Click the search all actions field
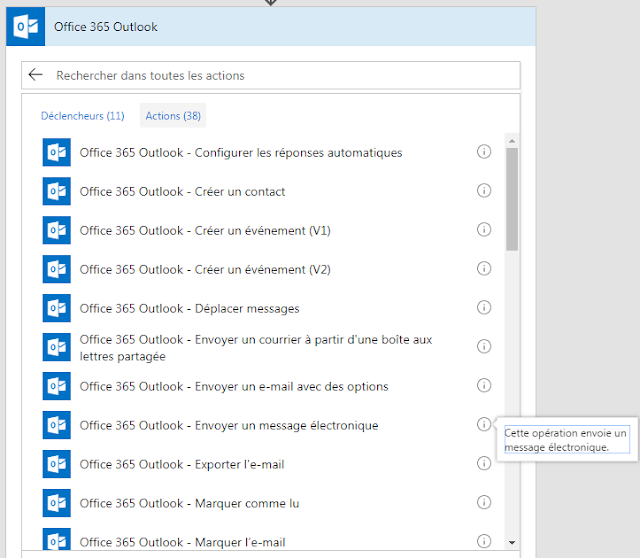 [271, 75]
